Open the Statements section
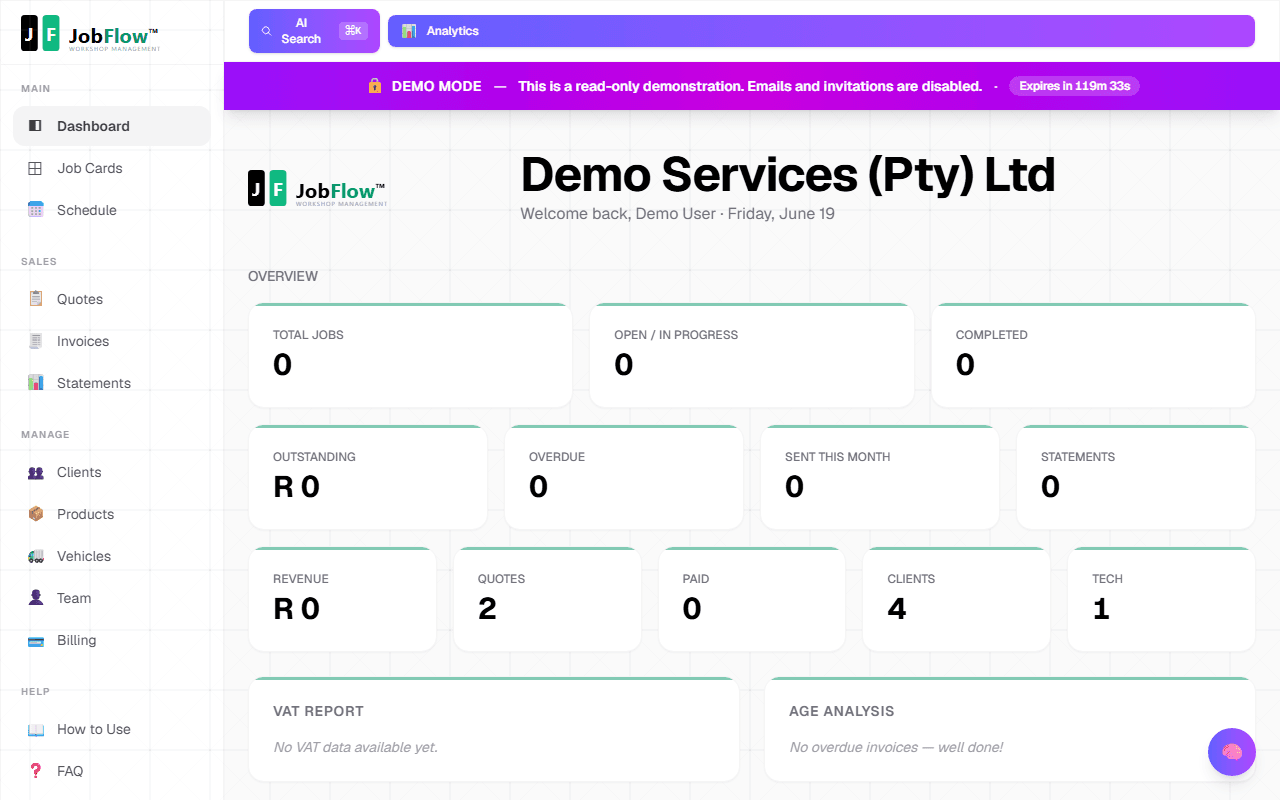 coord(112,383)
